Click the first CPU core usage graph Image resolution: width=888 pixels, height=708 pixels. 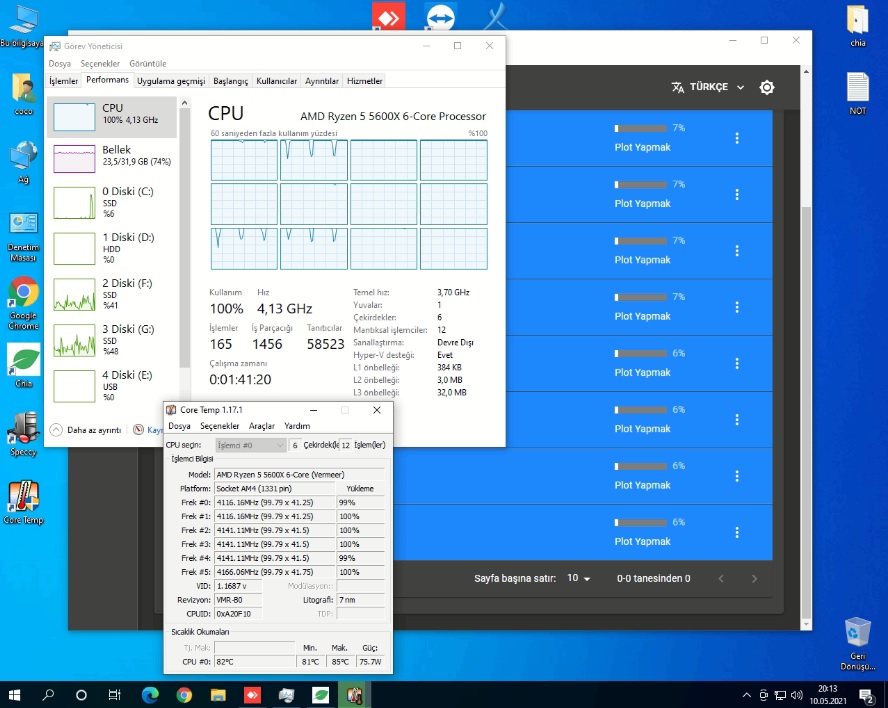[244, 160]
